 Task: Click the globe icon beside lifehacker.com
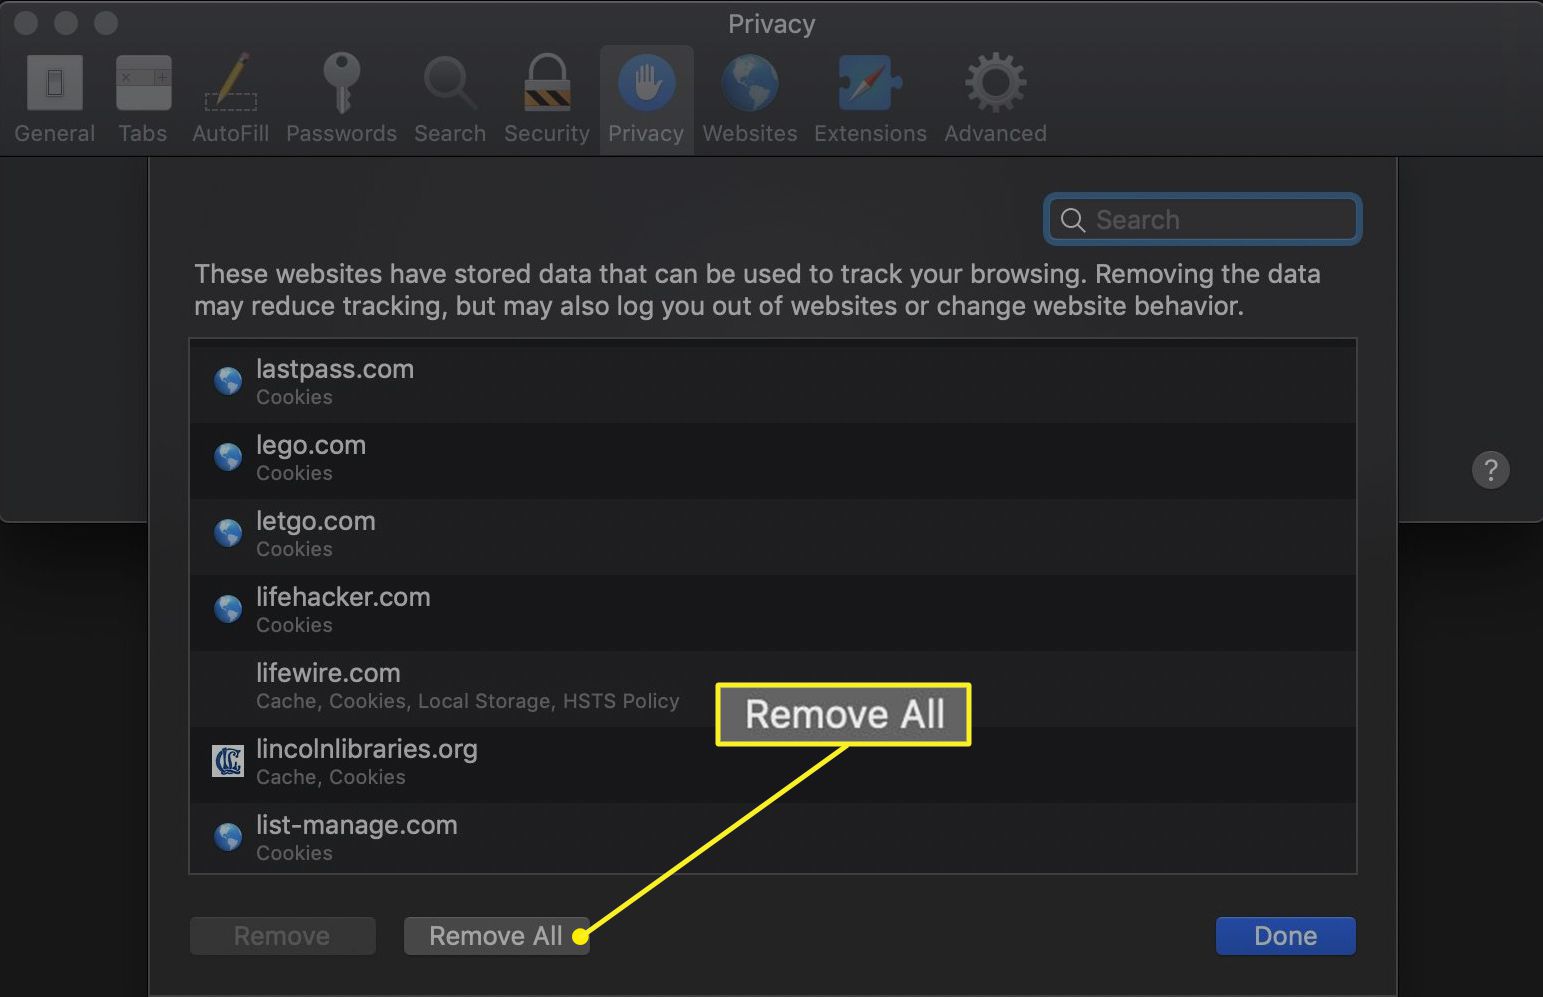point(228,609)
